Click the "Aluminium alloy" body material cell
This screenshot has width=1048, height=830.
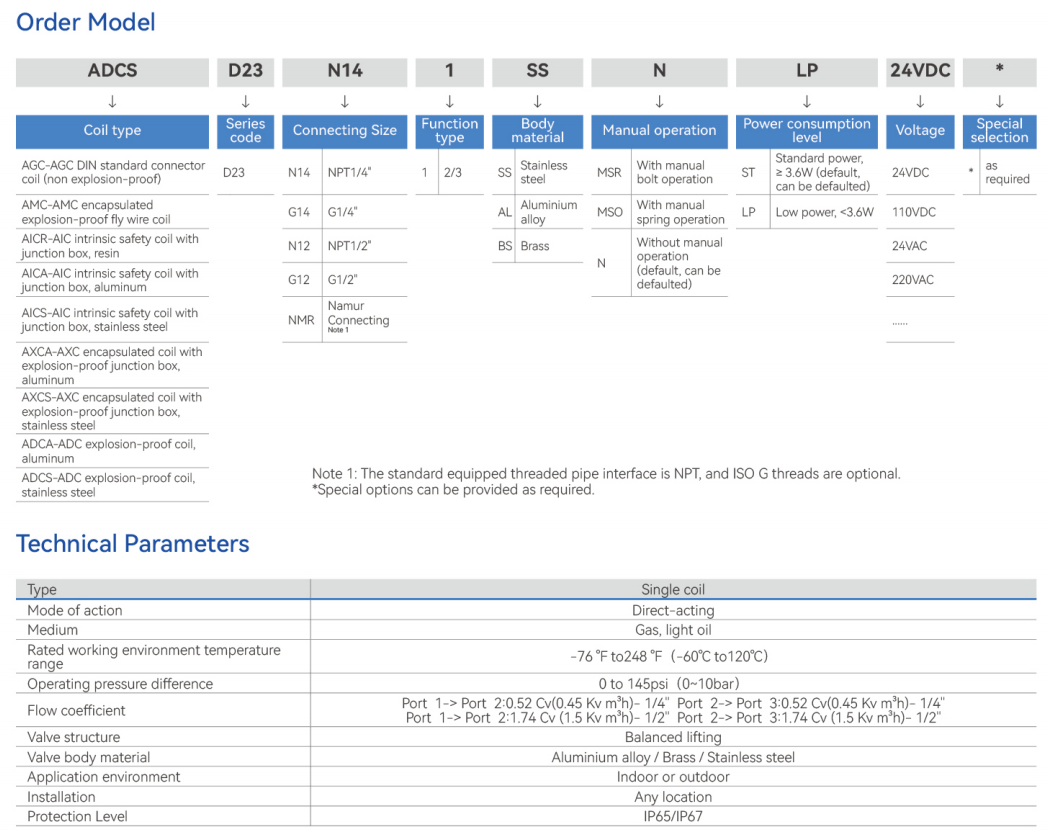pyautogui.click(x=549, y=213)
